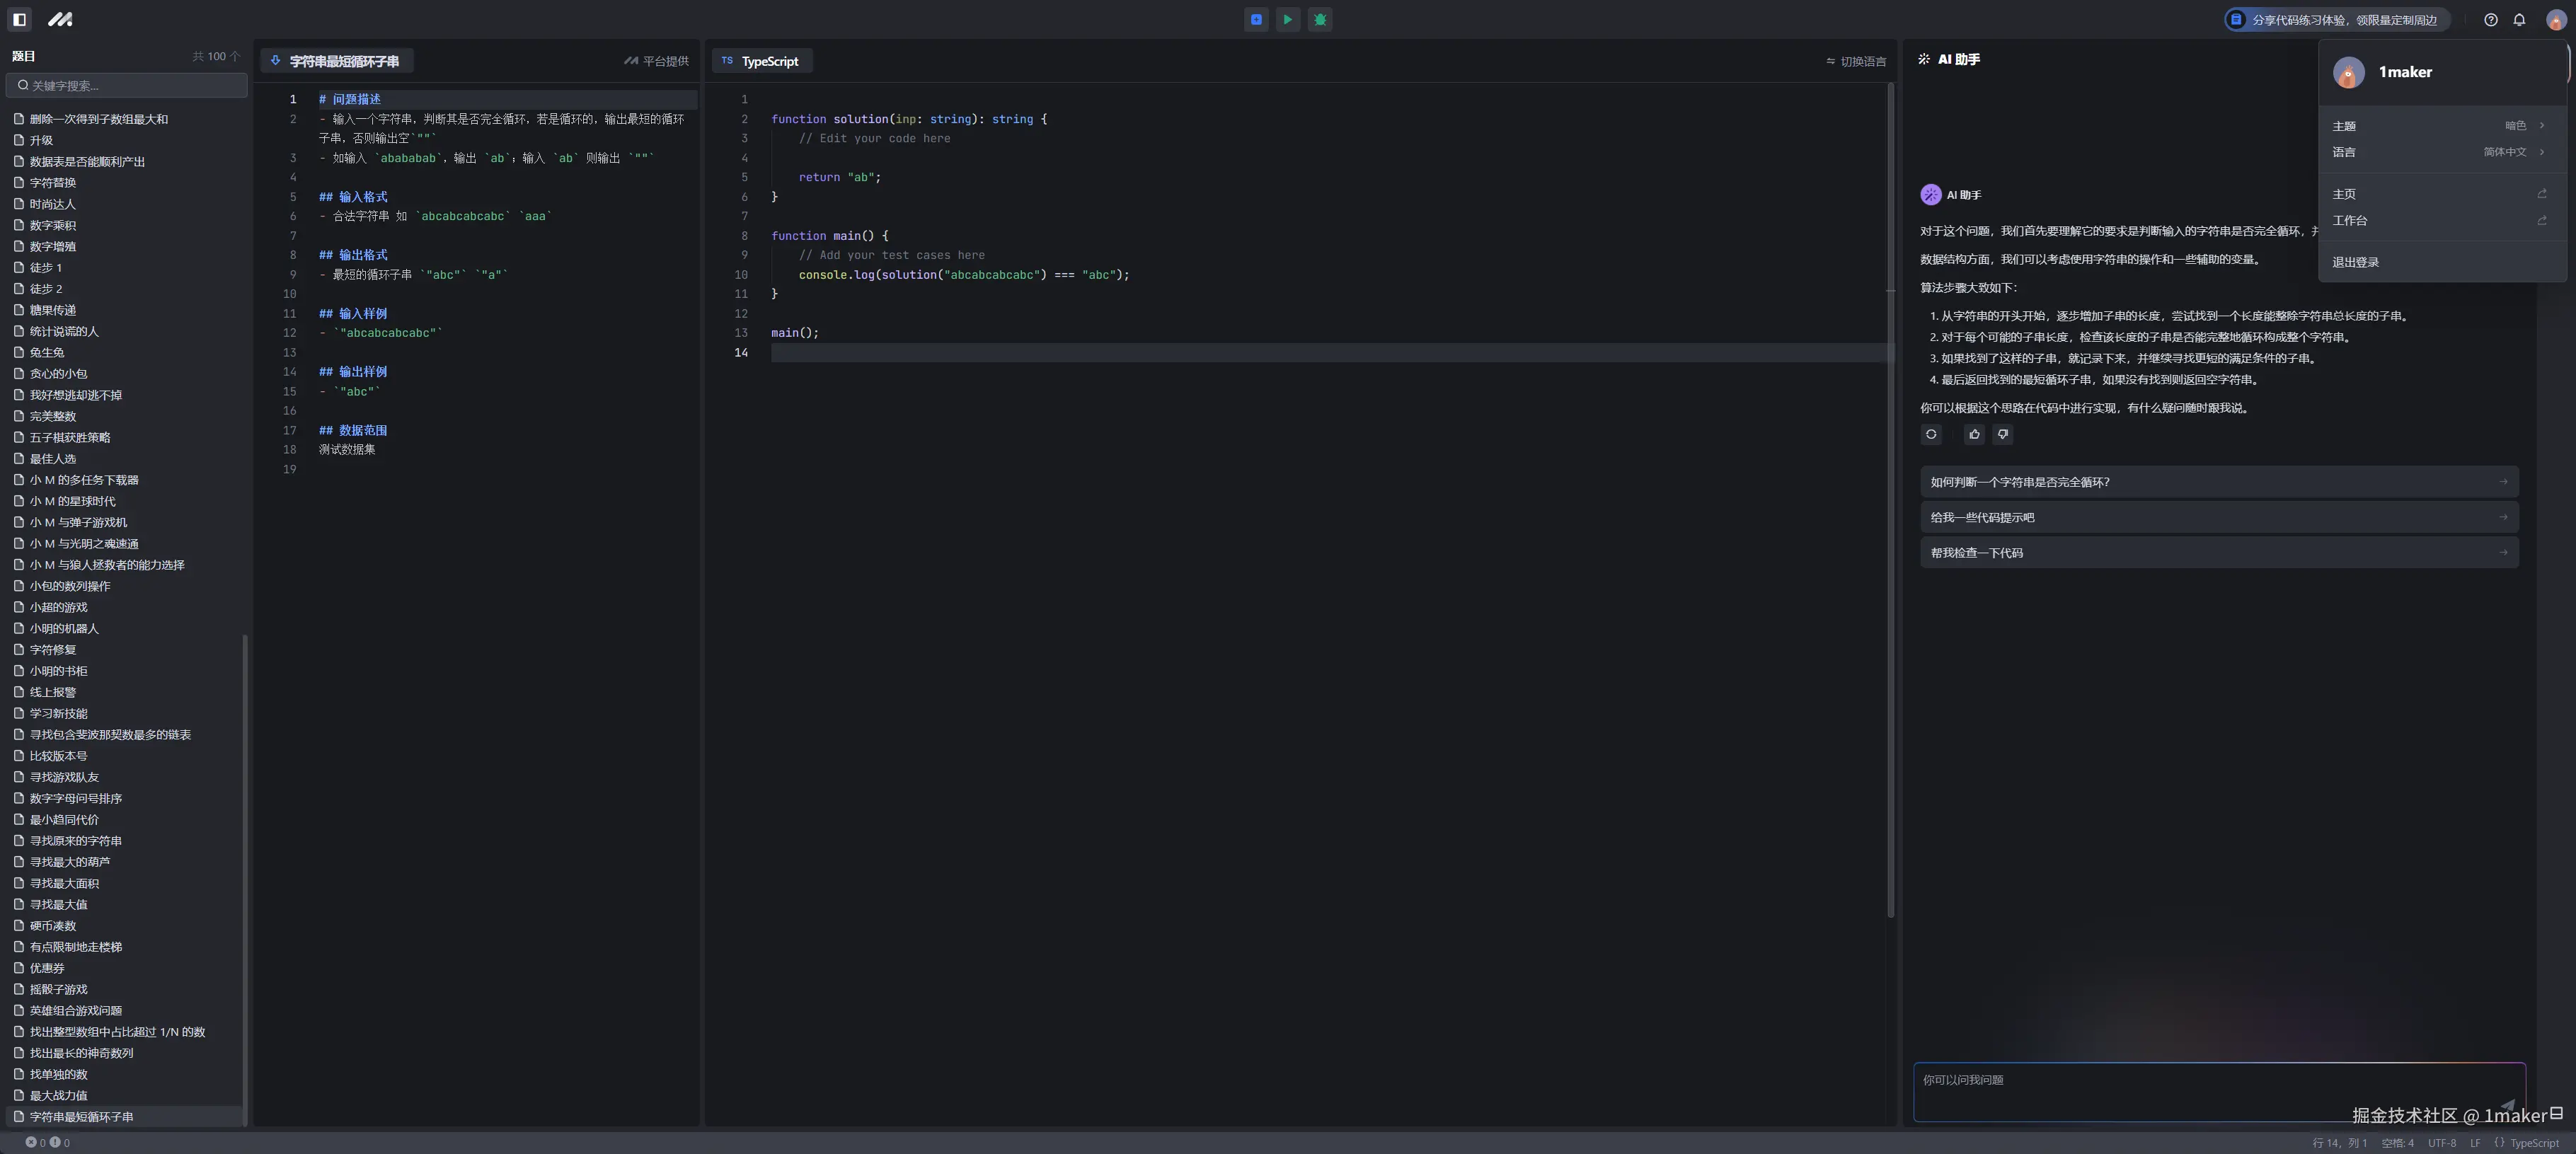Click suggestion 给我一些代码提示吧

click(2218, 517)
